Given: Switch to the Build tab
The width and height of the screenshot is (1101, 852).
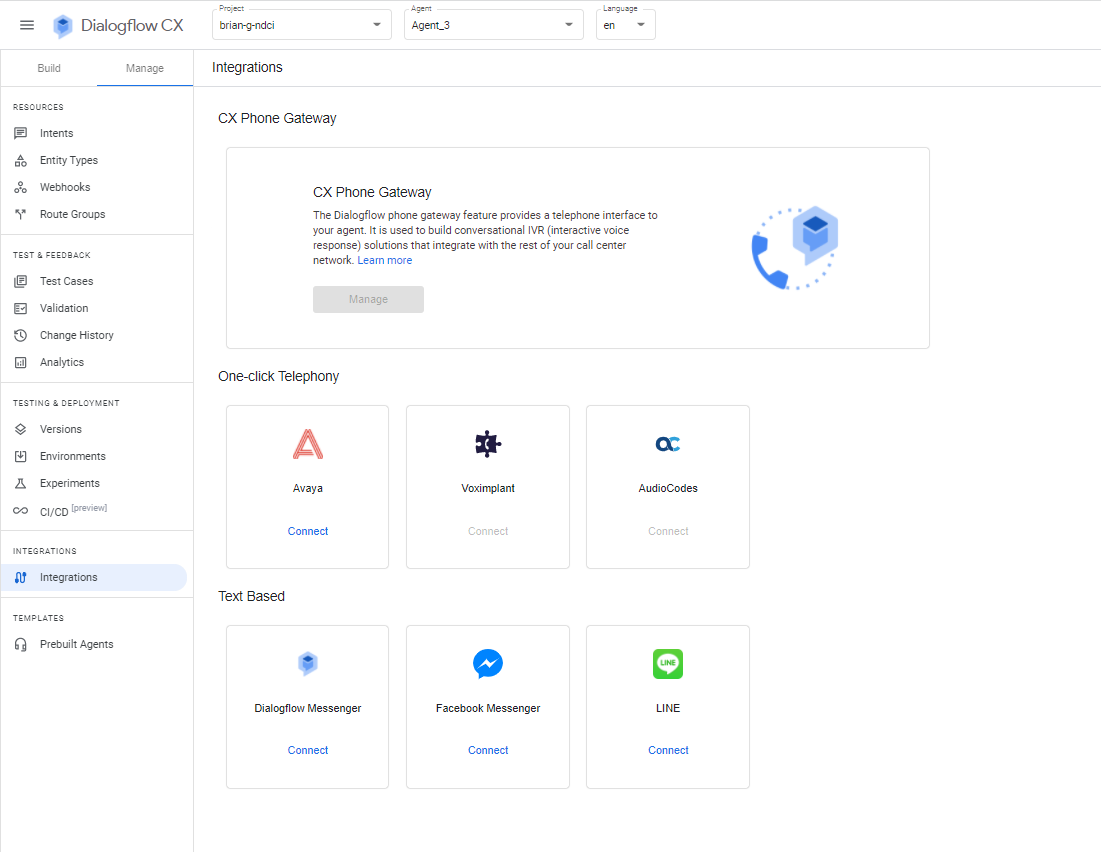Looking at the screenshot, I should [49, 68].
